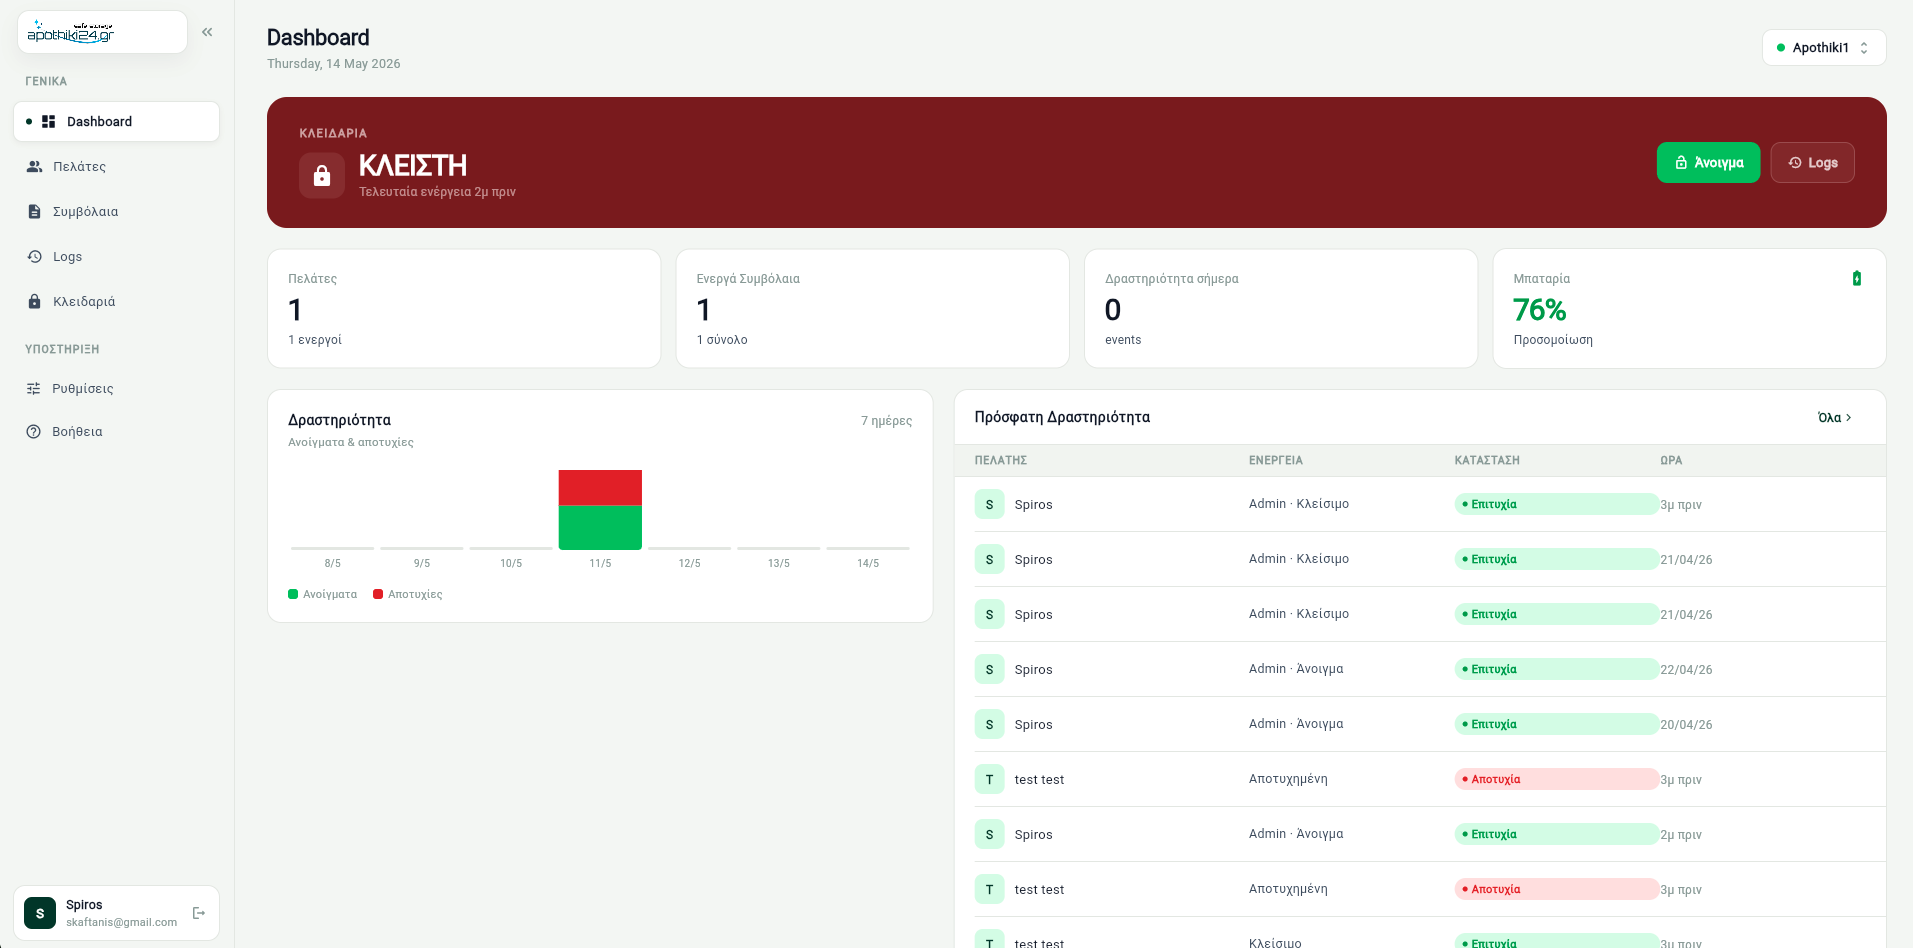Open Dashboard in the sidebar
Screen dimensions: 1913x948
pyautogui.click(x=116, y=122)
